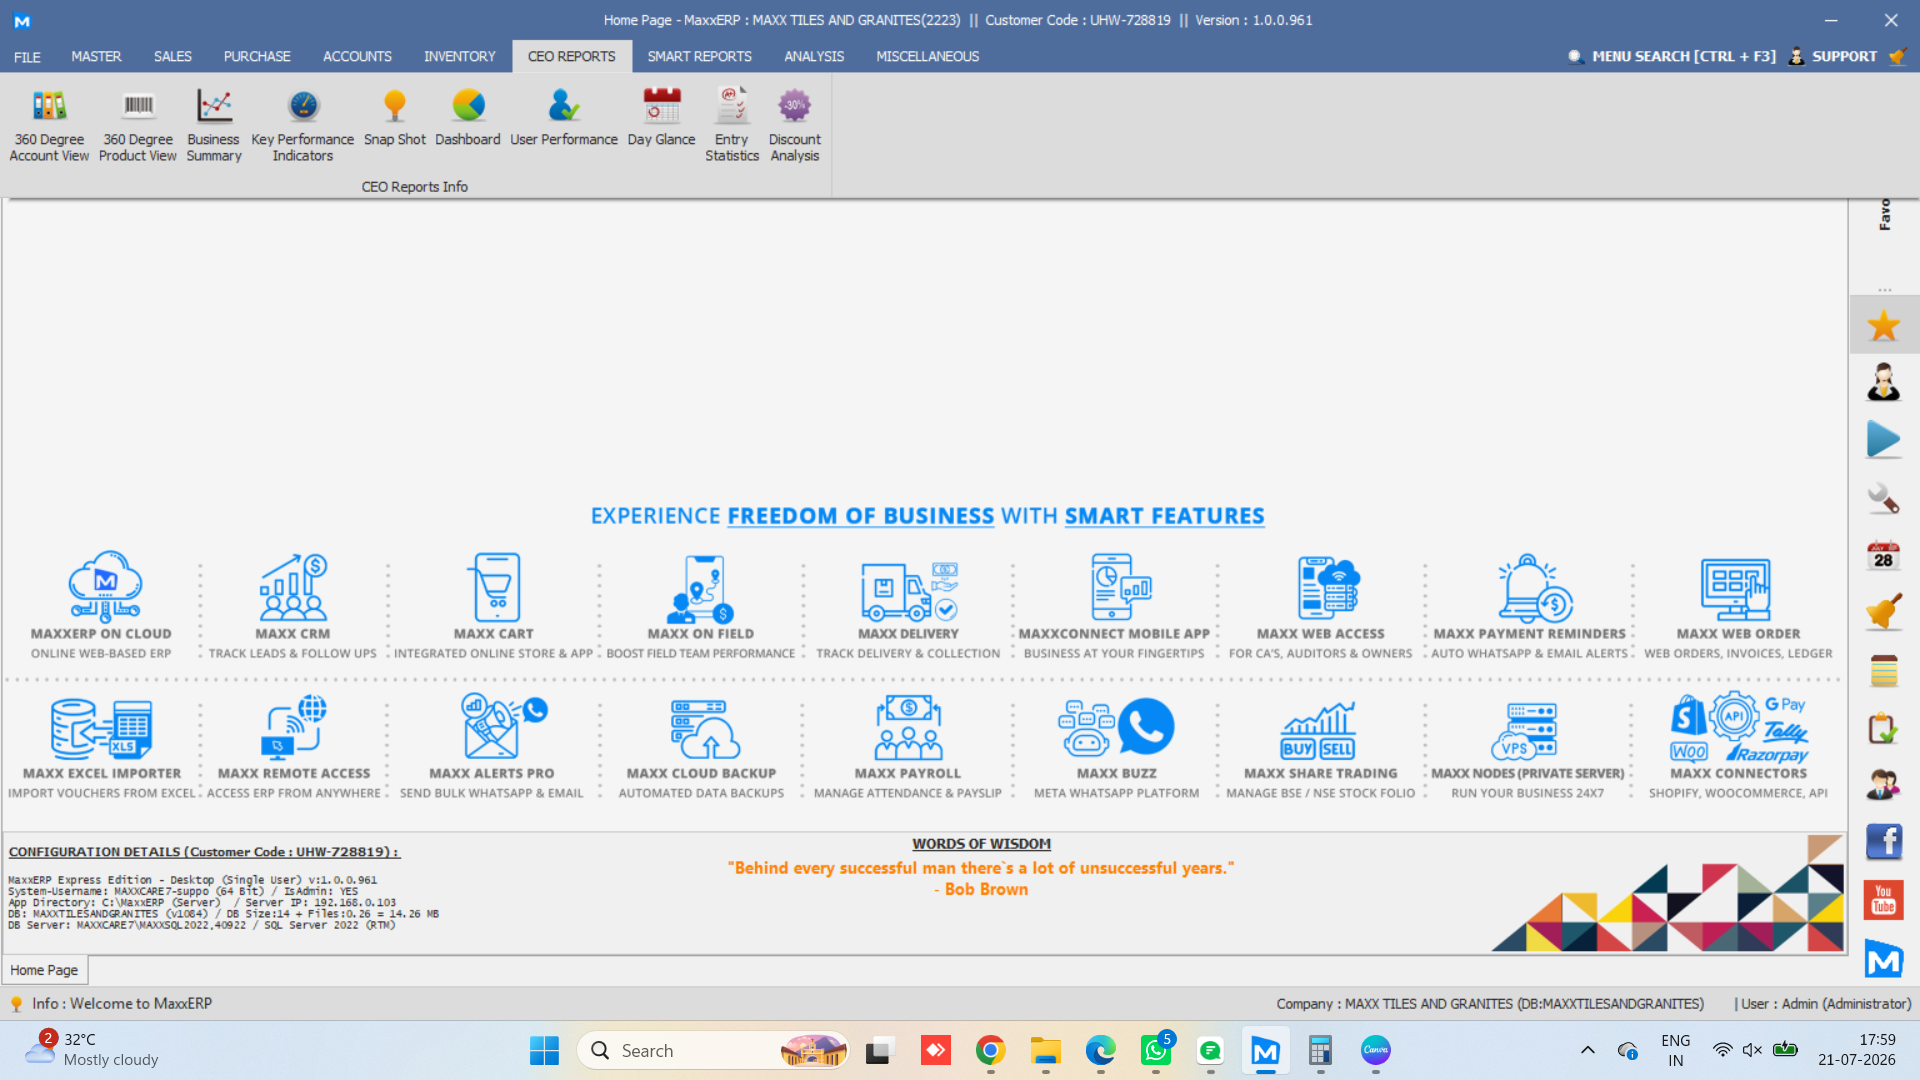Open the calendar 28 sidebar icon

click(x=1883, y=555)
